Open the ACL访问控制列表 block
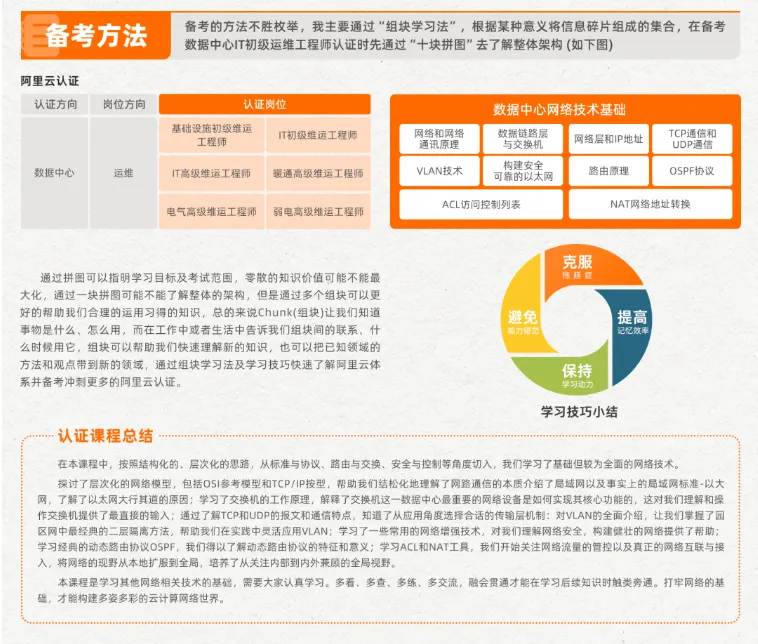 [x=481, y=205]
